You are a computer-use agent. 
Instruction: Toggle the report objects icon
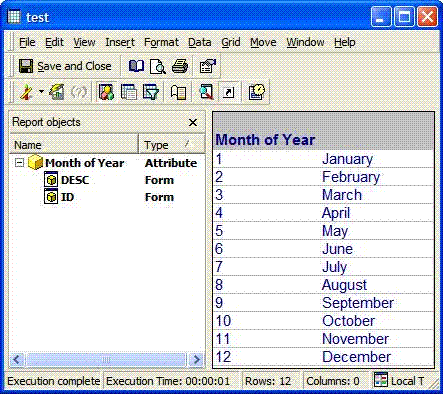(107, 92)
